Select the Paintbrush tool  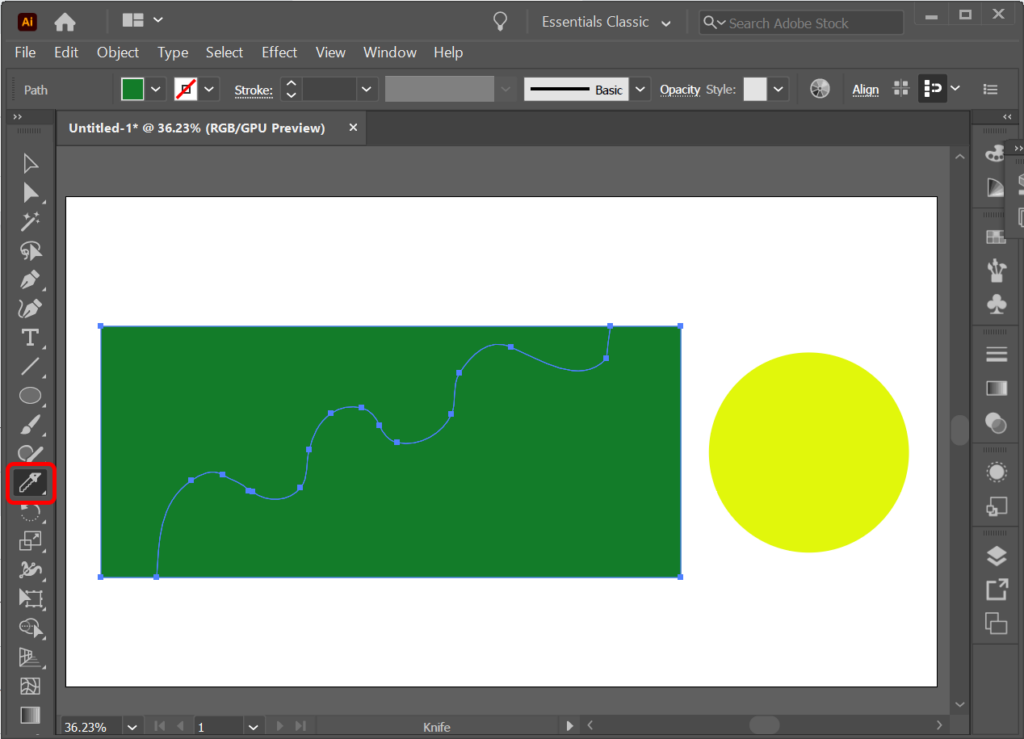point(30,423)
